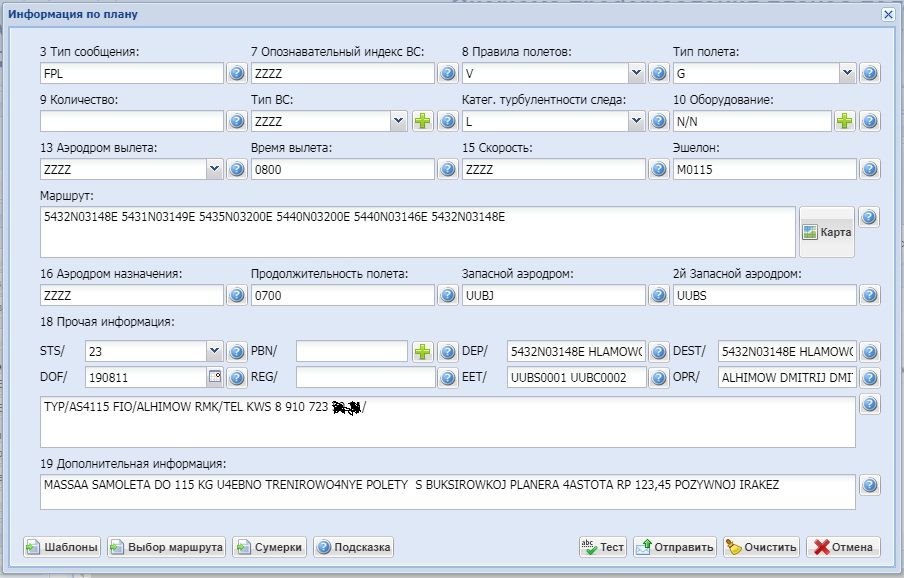Screen dimensions: 904x578
Task: Click the Шаблоны button
Action: coord(62,547)
